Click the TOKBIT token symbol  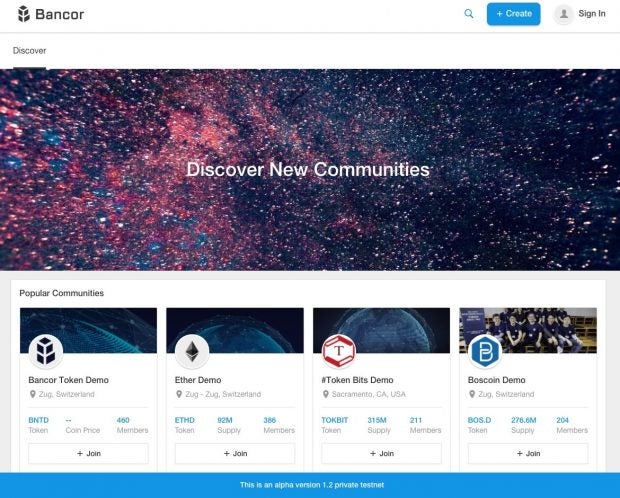[x=335, y=420]
